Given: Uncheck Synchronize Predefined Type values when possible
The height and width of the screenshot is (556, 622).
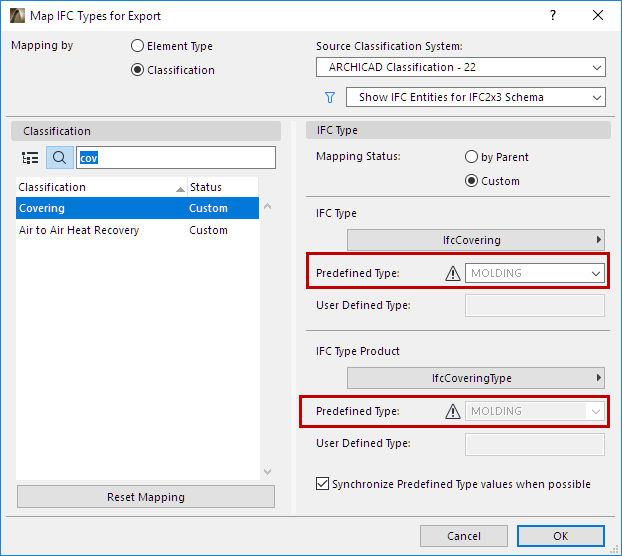Looking at the screenshot, I should point(322,484).
